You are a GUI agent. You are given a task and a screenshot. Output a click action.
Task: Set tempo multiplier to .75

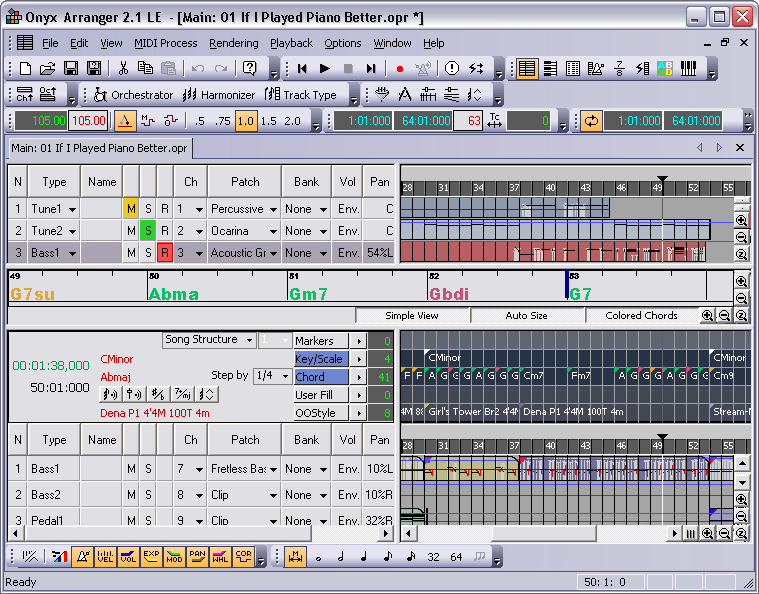click(223, 121)
